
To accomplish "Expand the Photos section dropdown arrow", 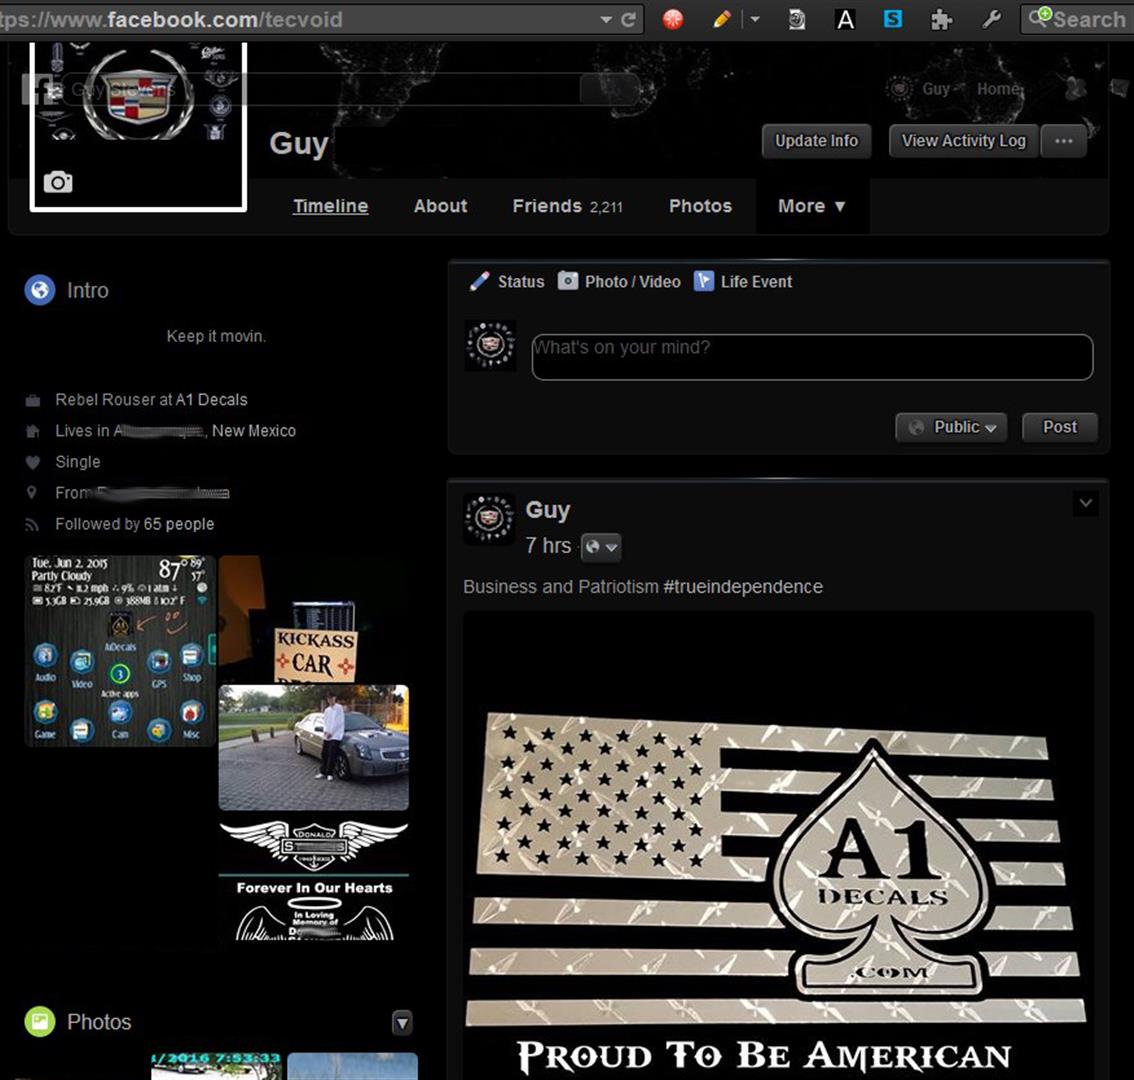I will point(402,1022).
